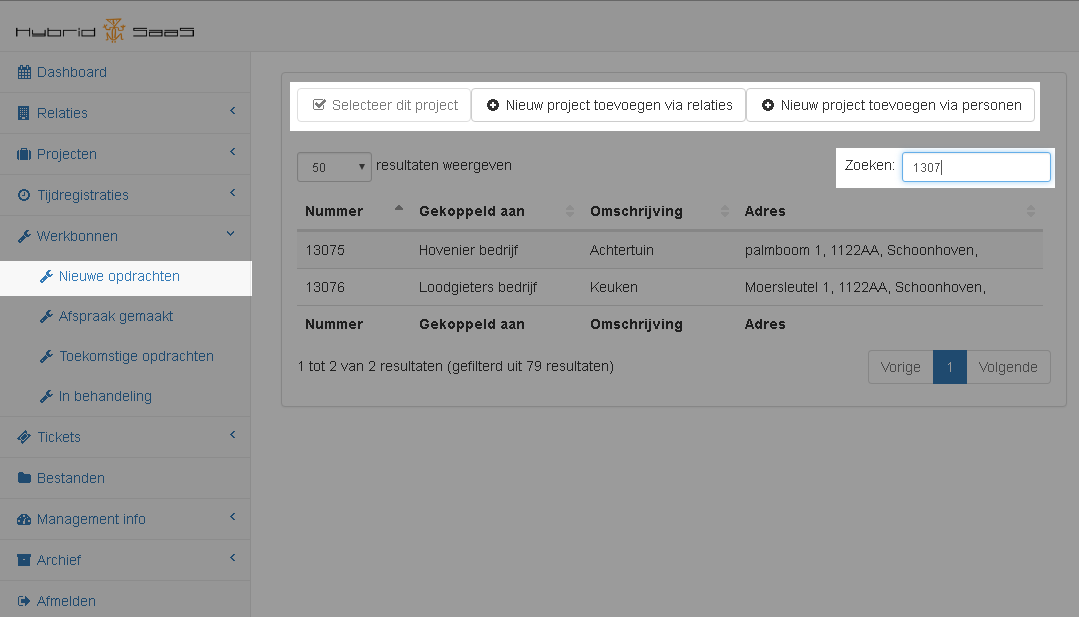Click the Relaties building icon
The image size is (1079, 617).
point(24,113)
